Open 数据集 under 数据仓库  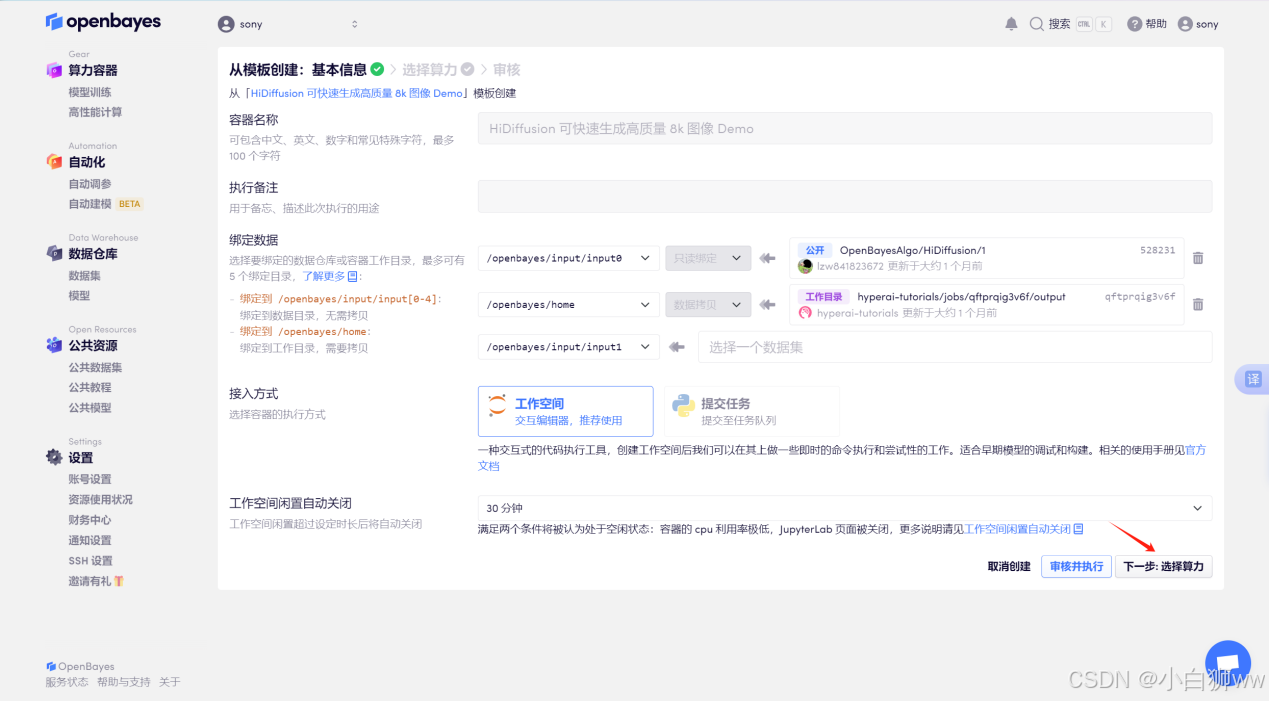point(84,275)
